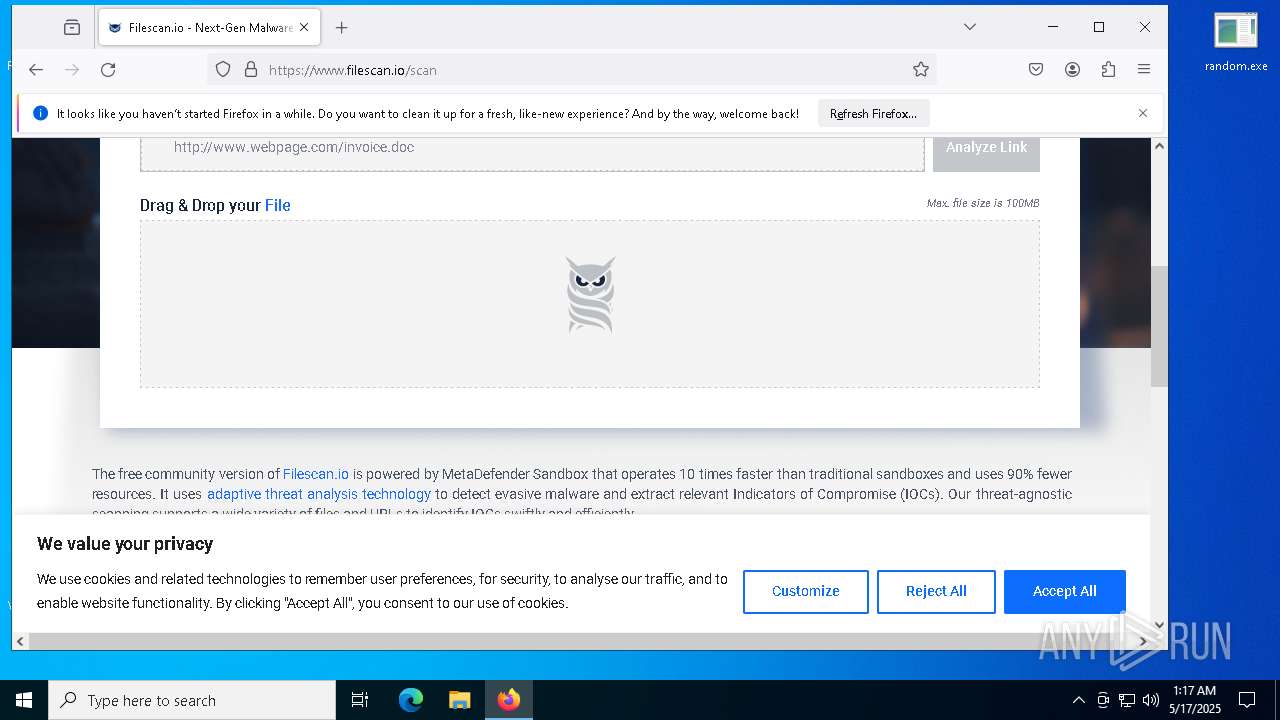
Task: Launch Microsoft Edge from taskbar
Action: [x=411, y=700]
